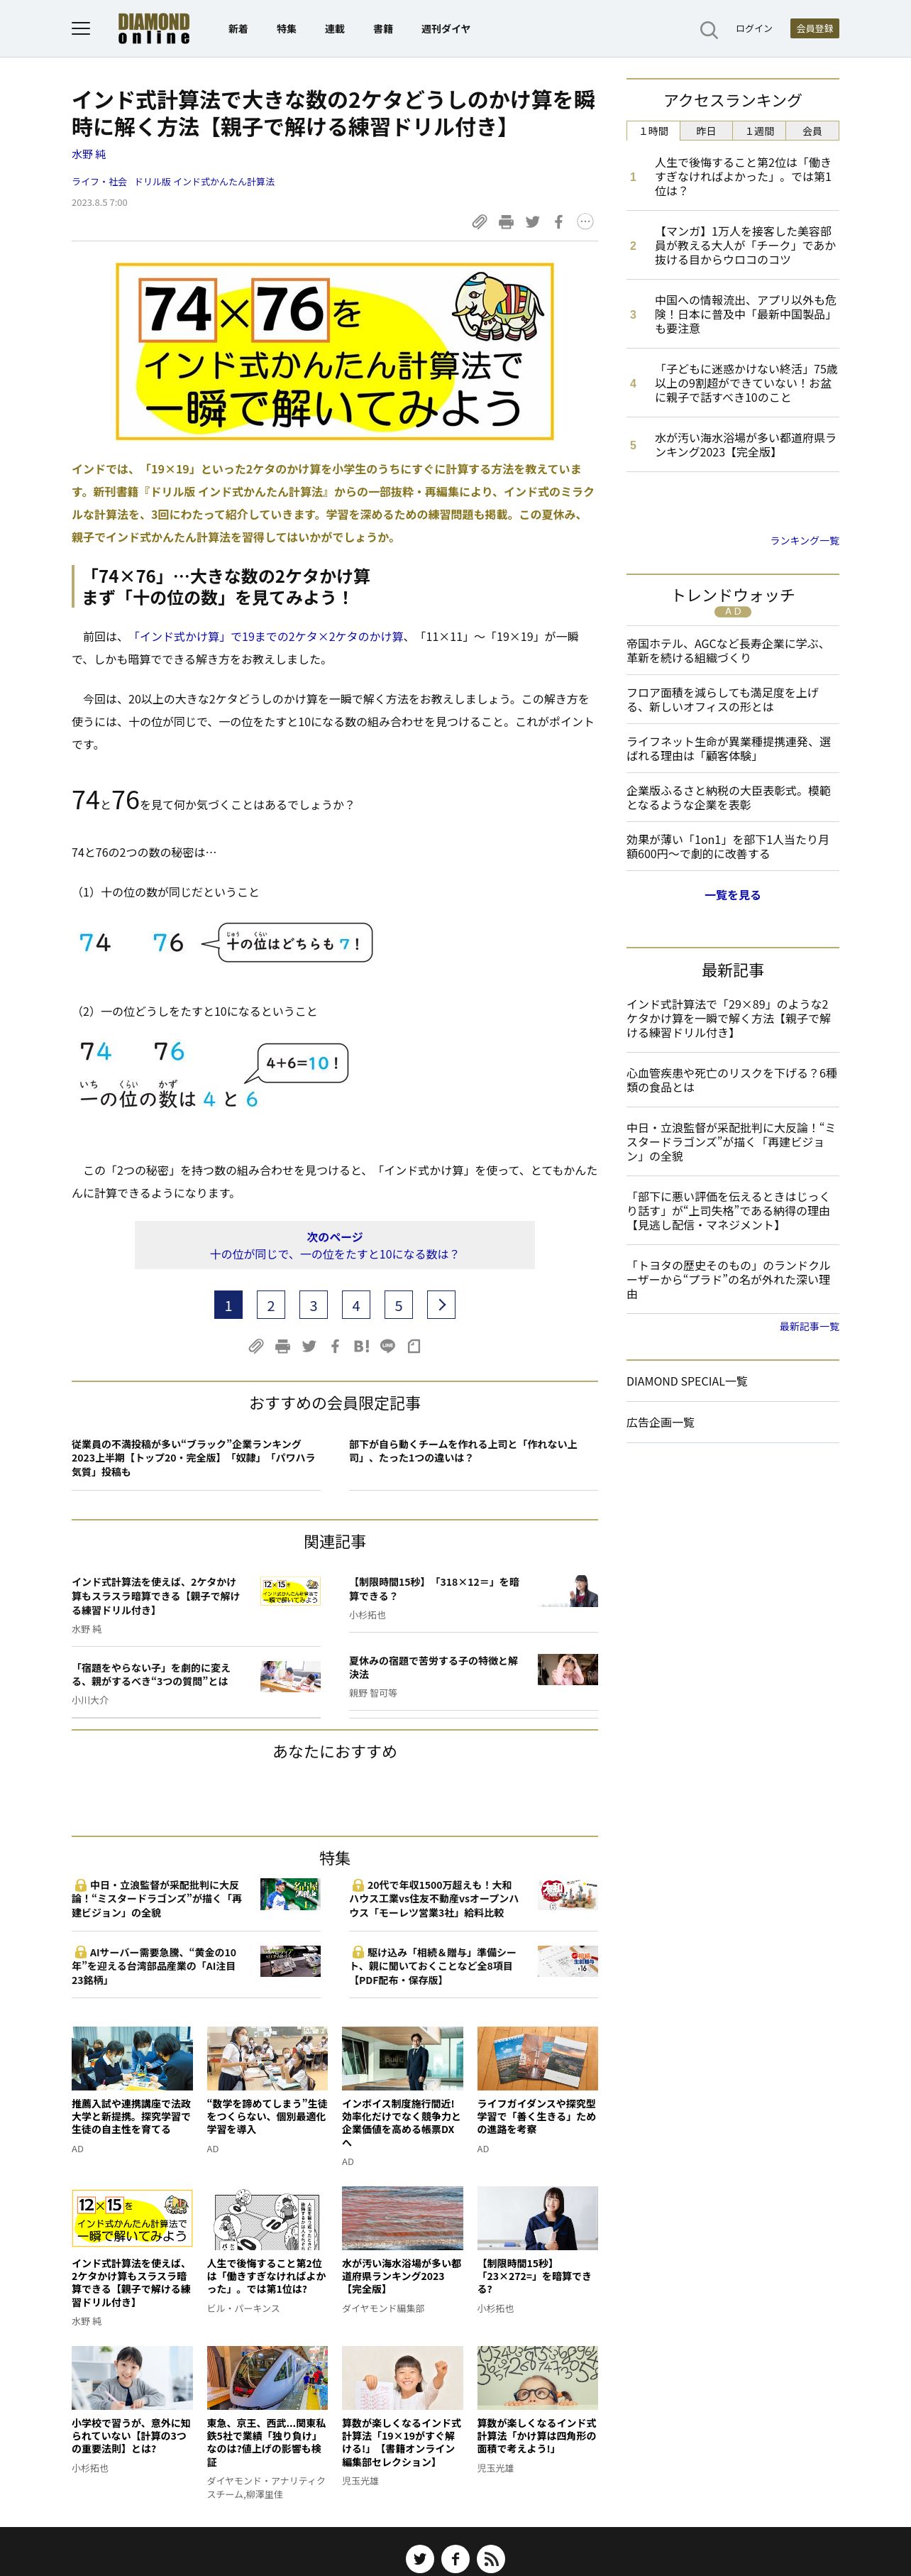Bookmark with Hatena B! icon
The image size is (911, 2576).
pyautogui.click(x=361, y=1346)
